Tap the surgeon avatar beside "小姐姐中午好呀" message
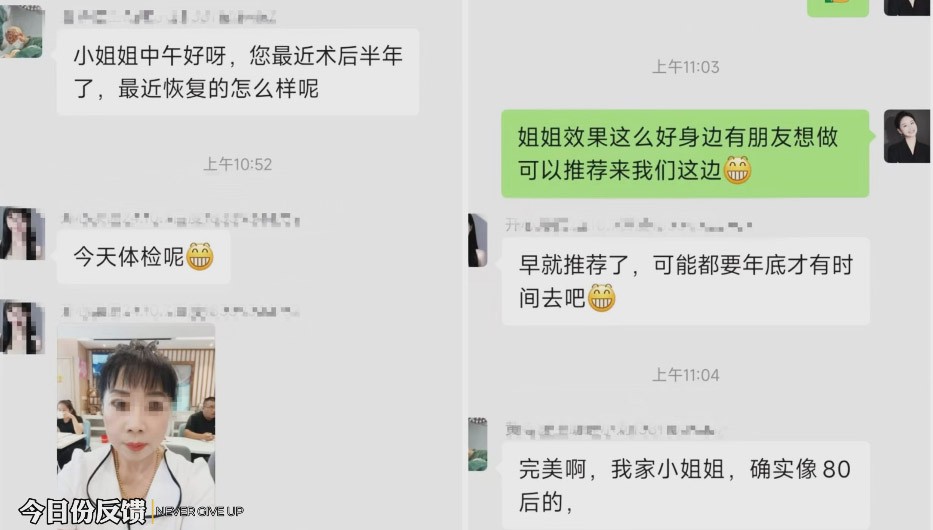933x530 pixels. pyautogui.click(x=21, y=31)
